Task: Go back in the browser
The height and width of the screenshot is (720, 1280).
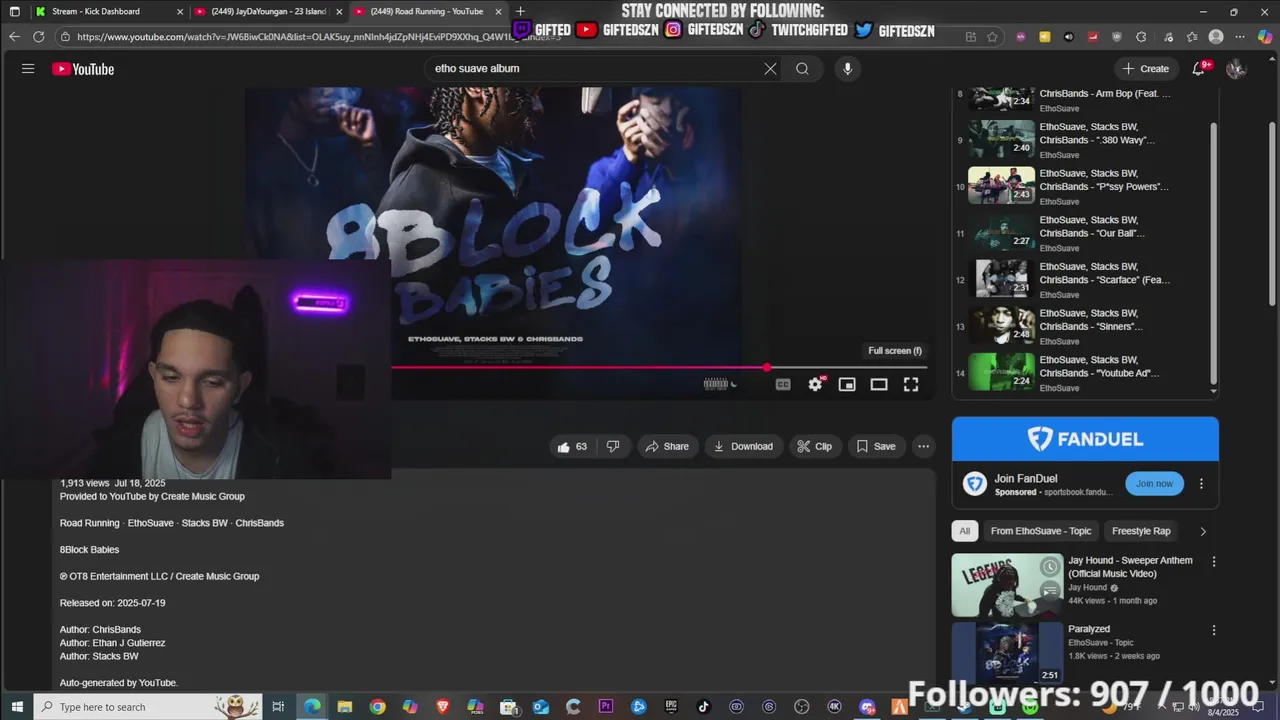Action: (14, 36)
